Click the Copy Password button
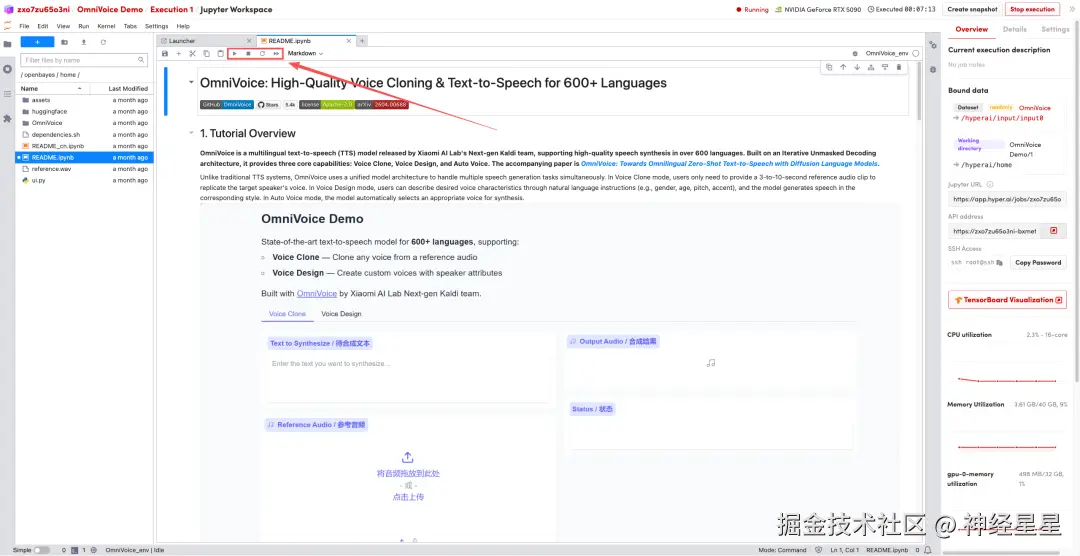1080x556 pixels. 1038,262
